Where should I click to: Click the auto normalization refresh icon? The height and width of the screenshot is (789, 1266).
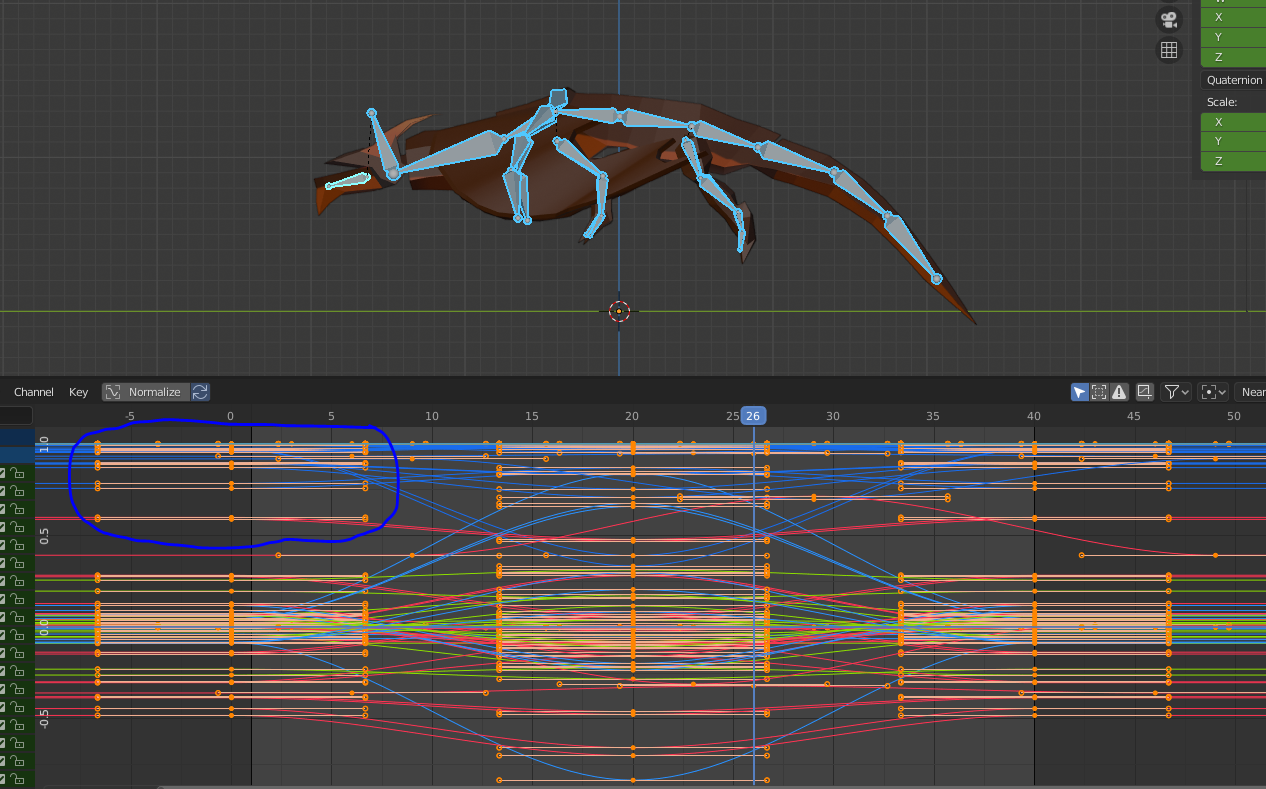coord(200,392)
